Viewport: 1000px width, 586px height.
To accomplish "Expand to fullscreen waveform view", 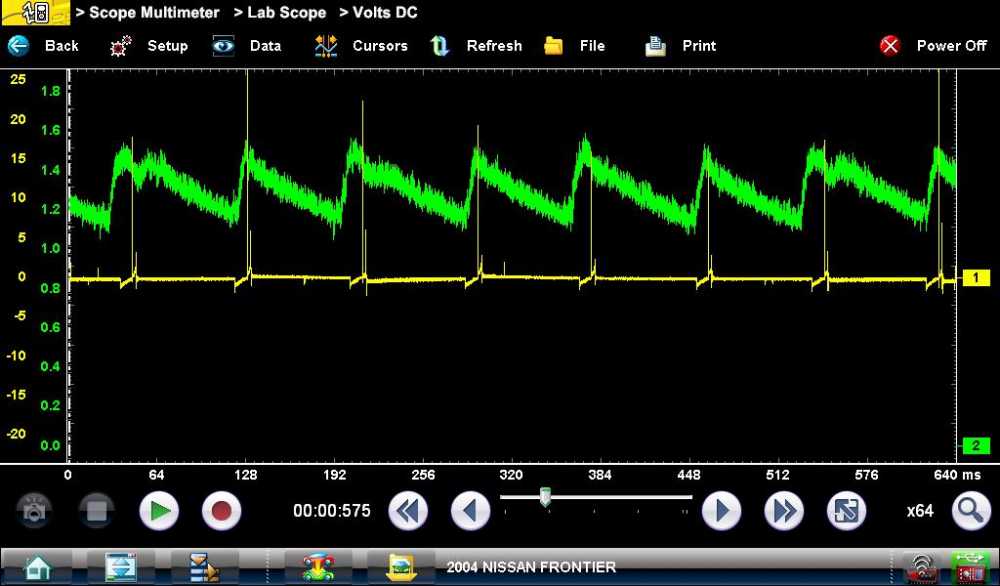I will [x=846, y=511].
